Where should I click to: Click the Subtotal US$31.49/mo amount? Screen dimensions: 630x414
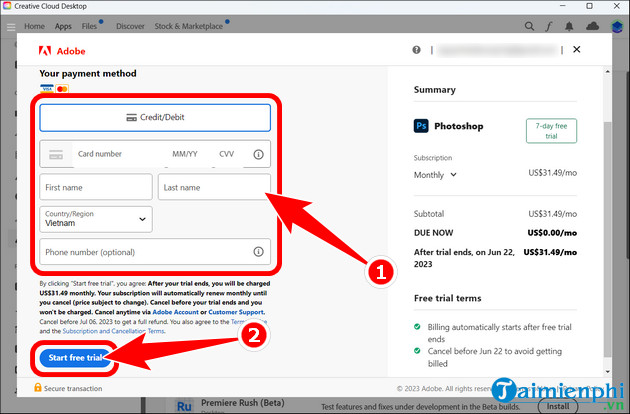pyautogui.click(x=552, y=214)
